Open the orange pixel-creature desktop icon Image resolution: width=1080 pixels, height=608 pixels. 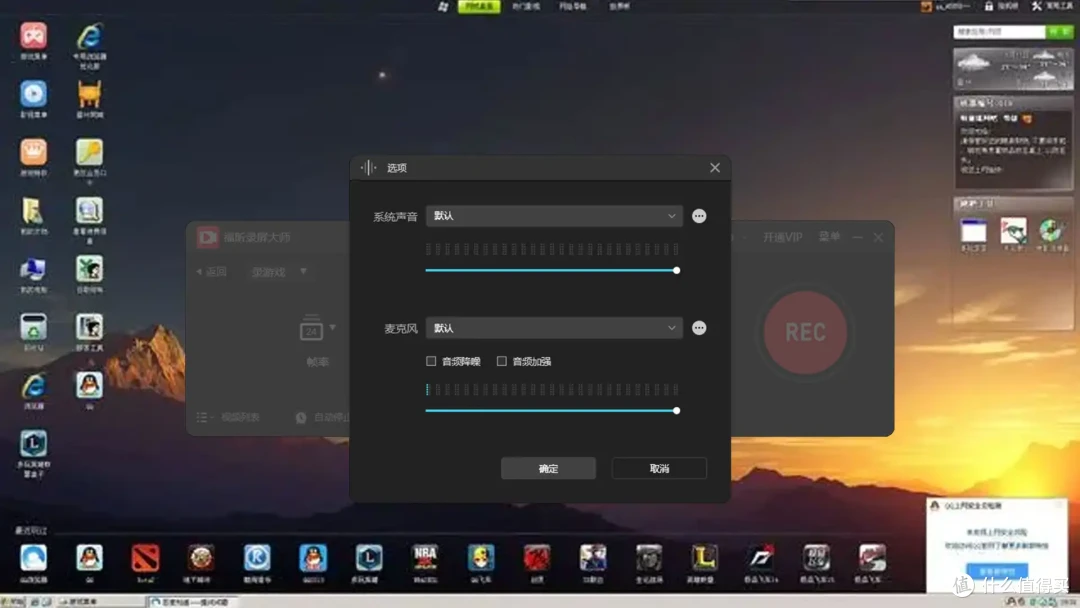pos(90,94)
